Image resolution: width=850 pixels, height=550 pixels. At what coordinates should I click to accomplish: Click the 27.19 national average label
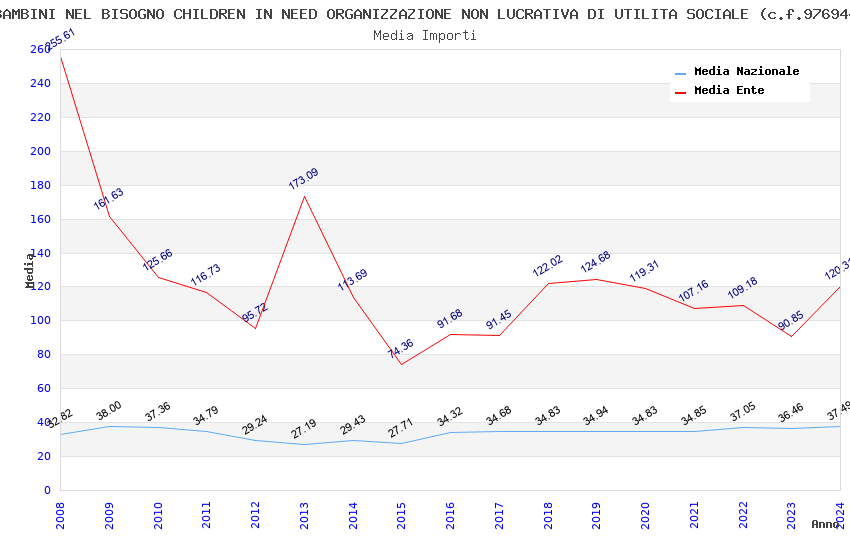(x=303, y=429)
